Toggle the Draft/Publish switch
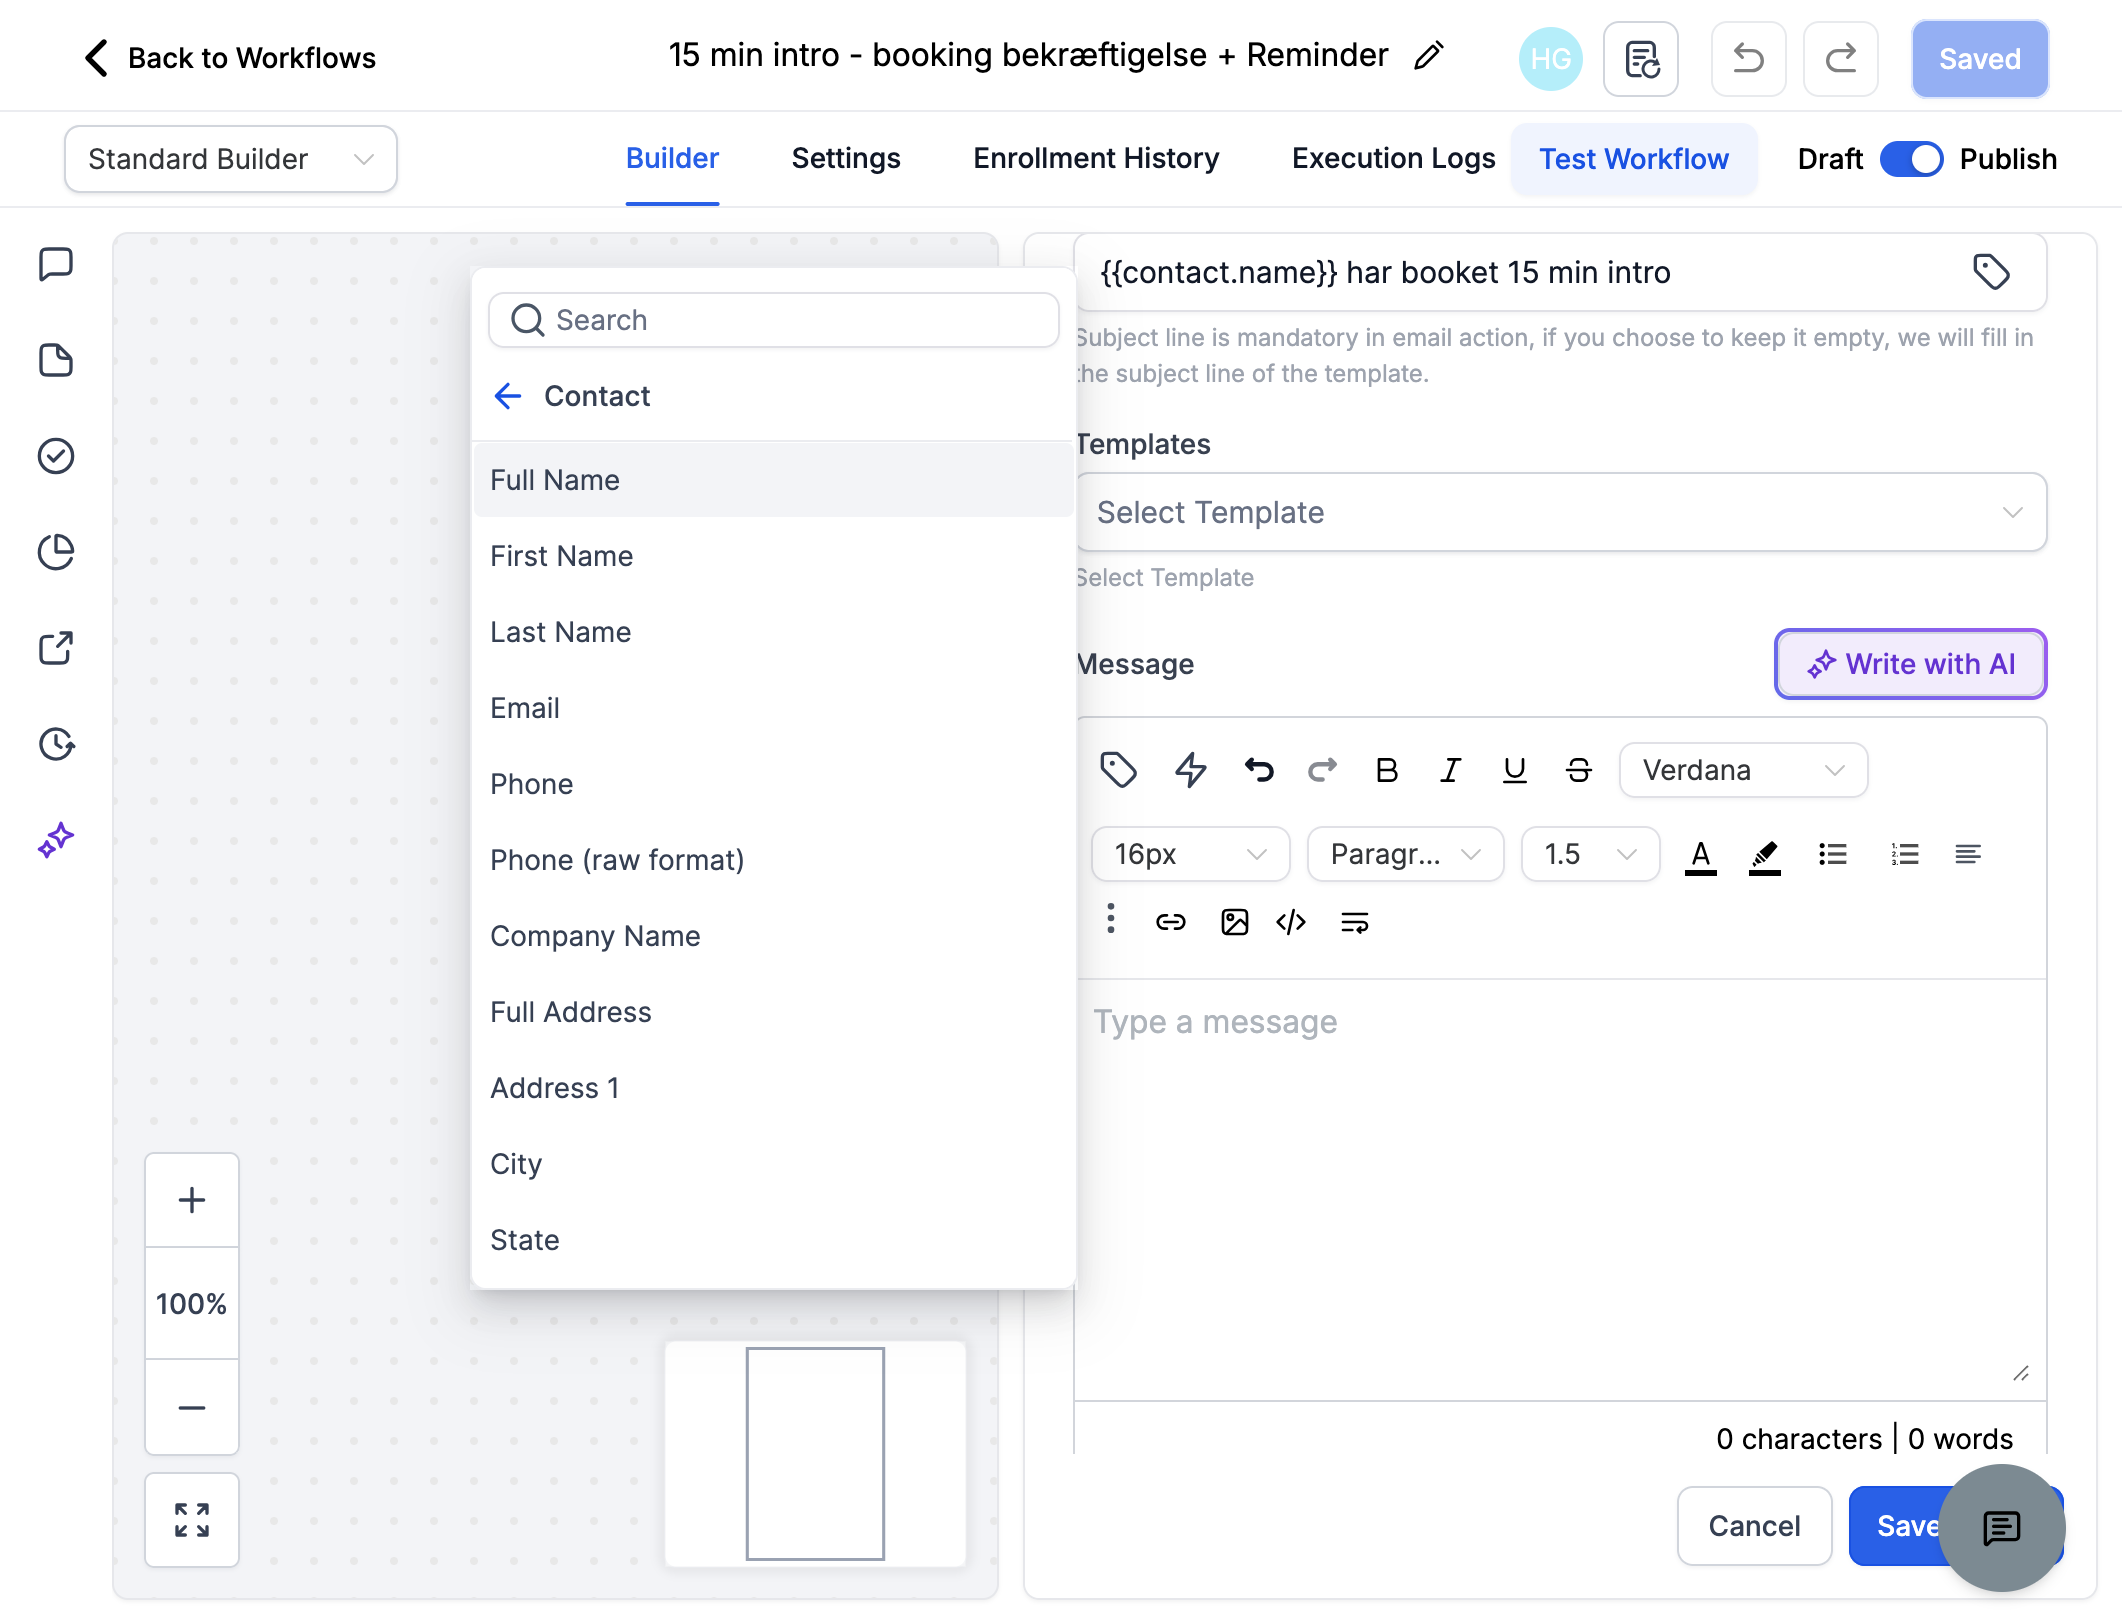Screen dimensions: 2122x1624 click(1911, 159)
